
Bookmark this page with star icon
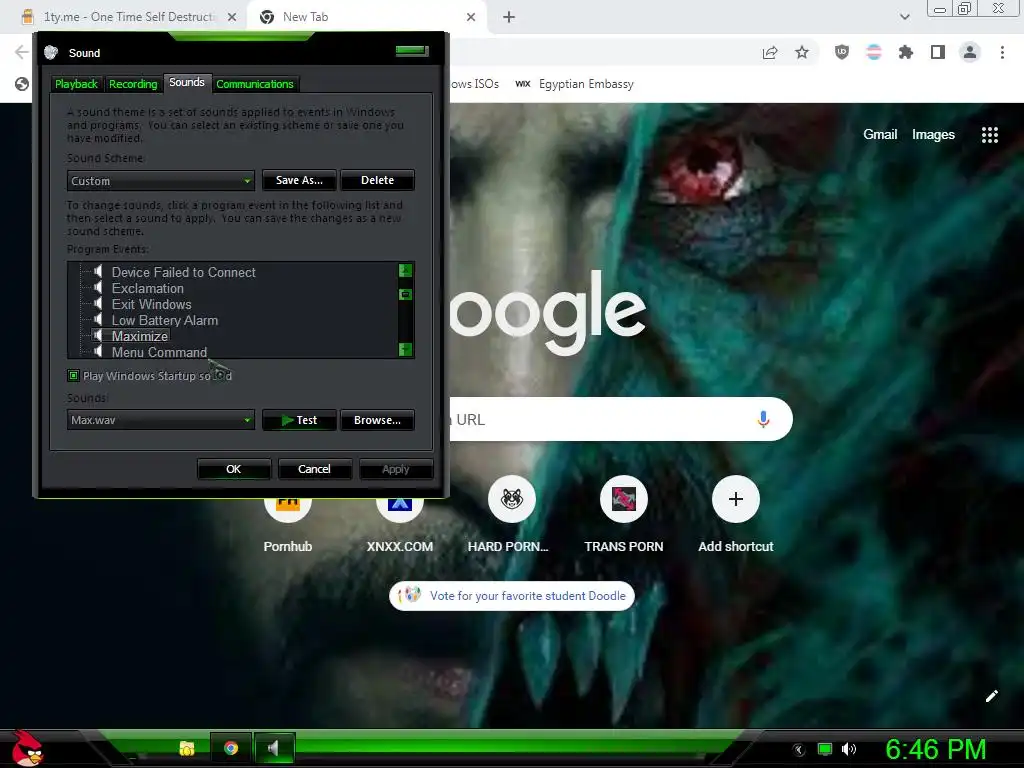tap(802, 52)
